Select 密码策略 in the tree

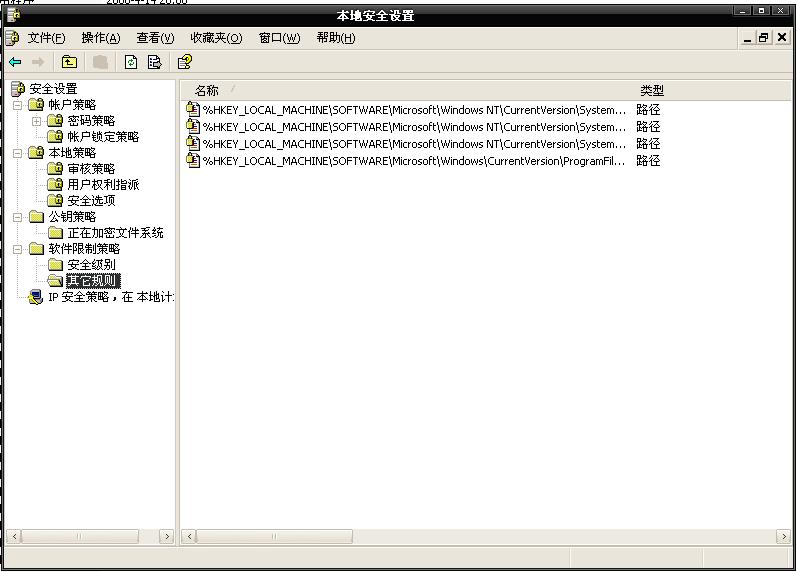coord(91,121)
